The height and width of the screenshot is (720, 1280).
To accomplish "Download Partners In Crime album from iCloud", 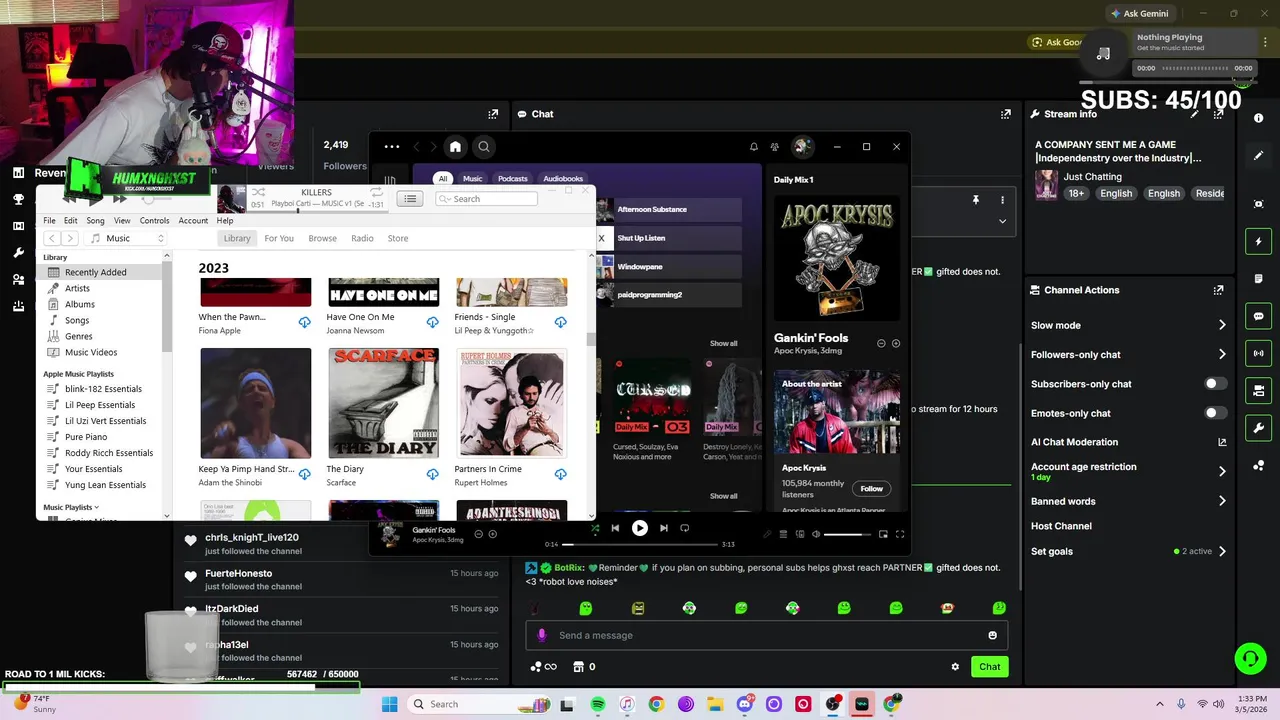I will pos(560,474).
